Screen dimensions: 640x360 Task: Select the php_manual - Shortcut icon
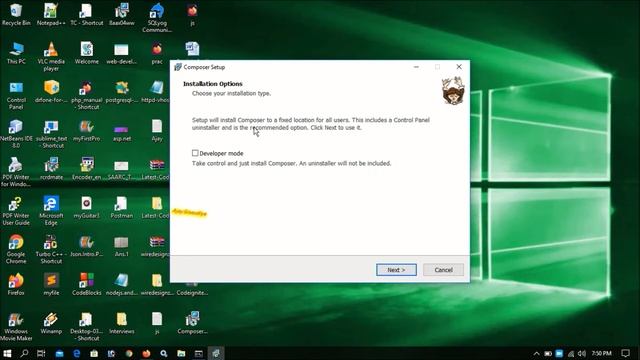87,95
